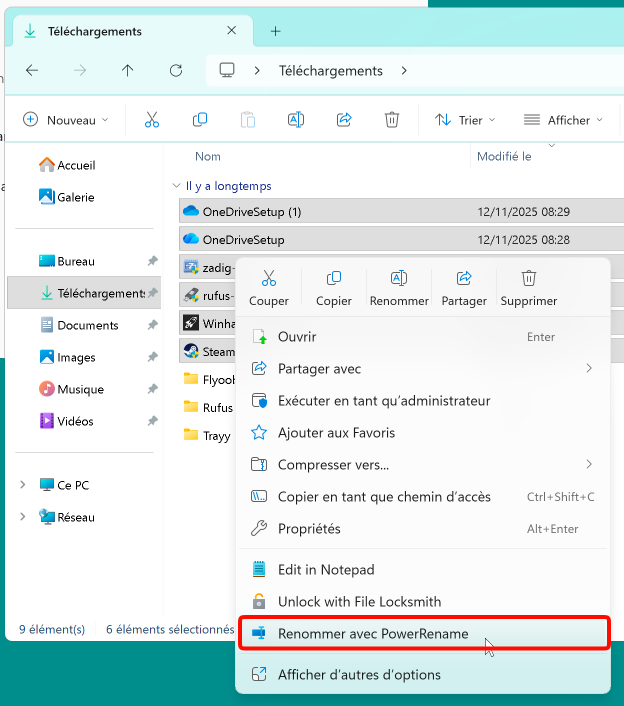Click the Partager icon in context menu
This screenshot has height=706, width=624.
(x=464, y=279)
